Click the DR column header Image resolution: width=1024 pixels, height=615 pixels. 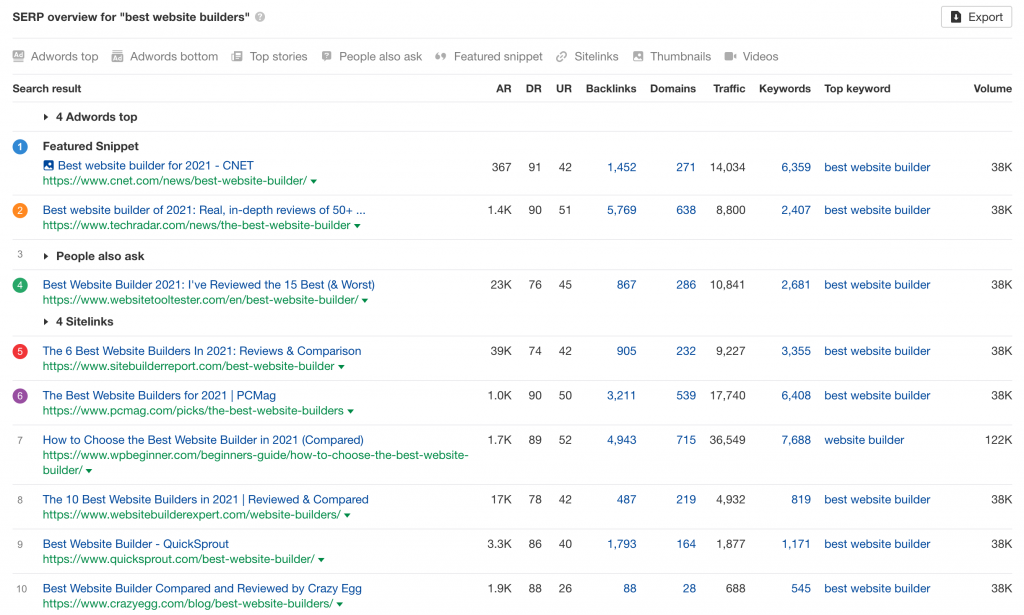(534, 89)
